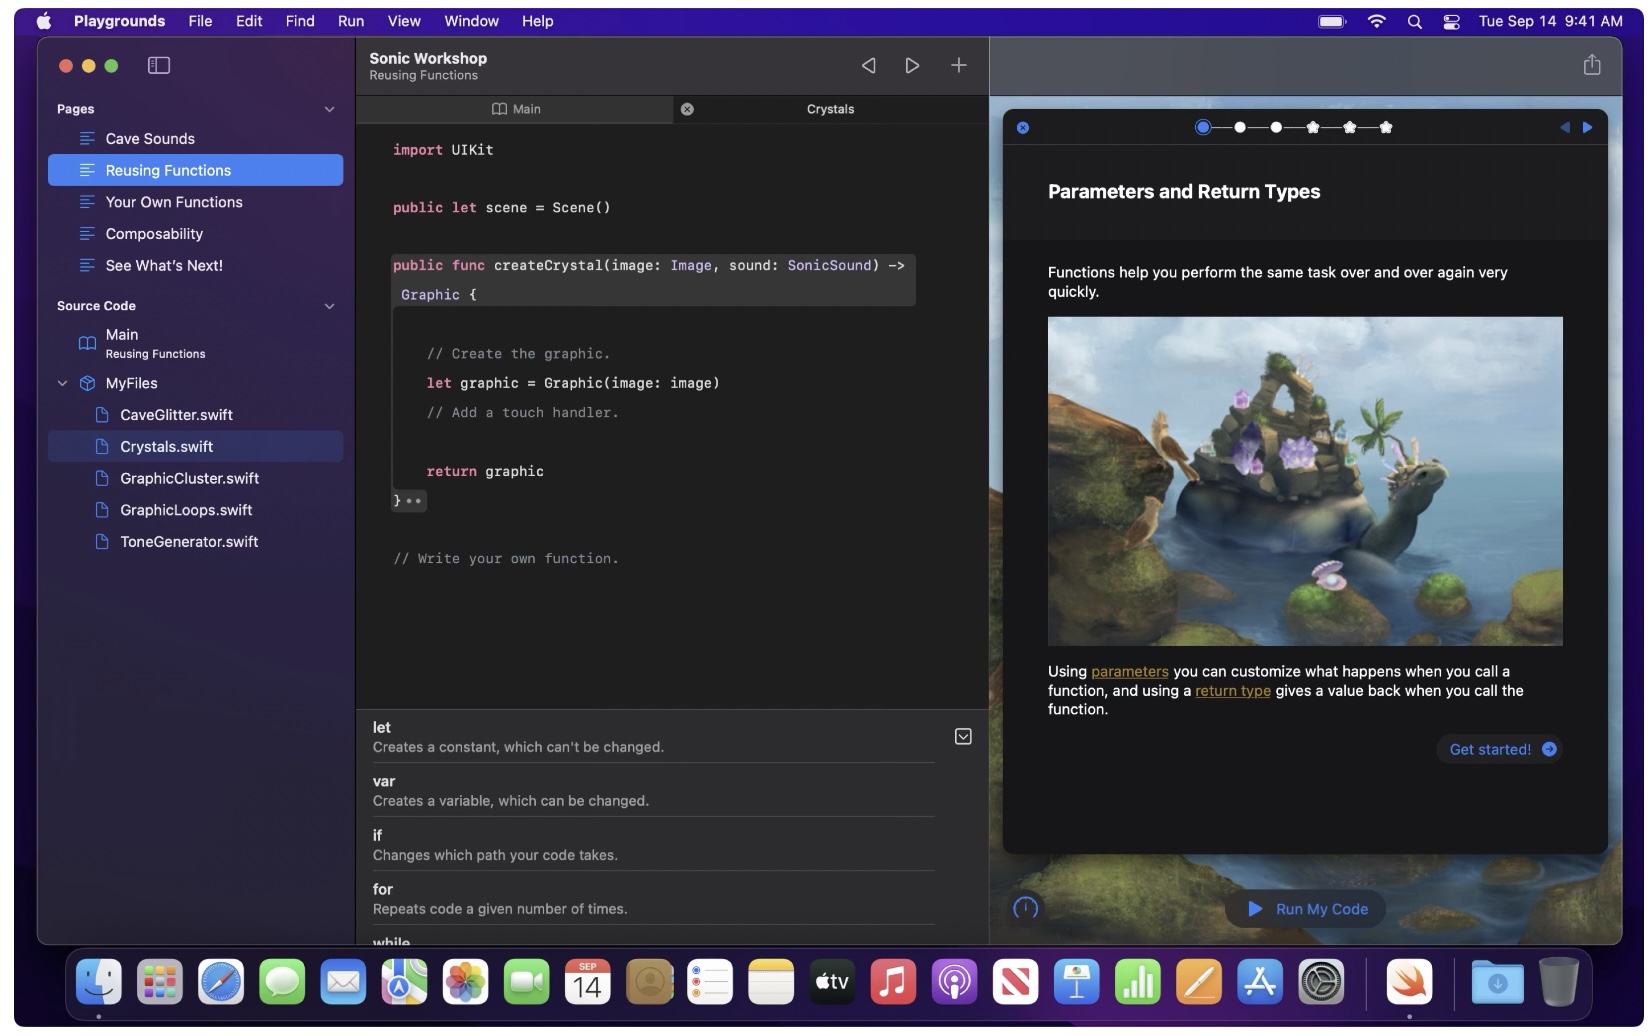This screenshot has width=1652, height=1036.
Task: Go to next page with forward triangle
Action: [x=912, y=65]
